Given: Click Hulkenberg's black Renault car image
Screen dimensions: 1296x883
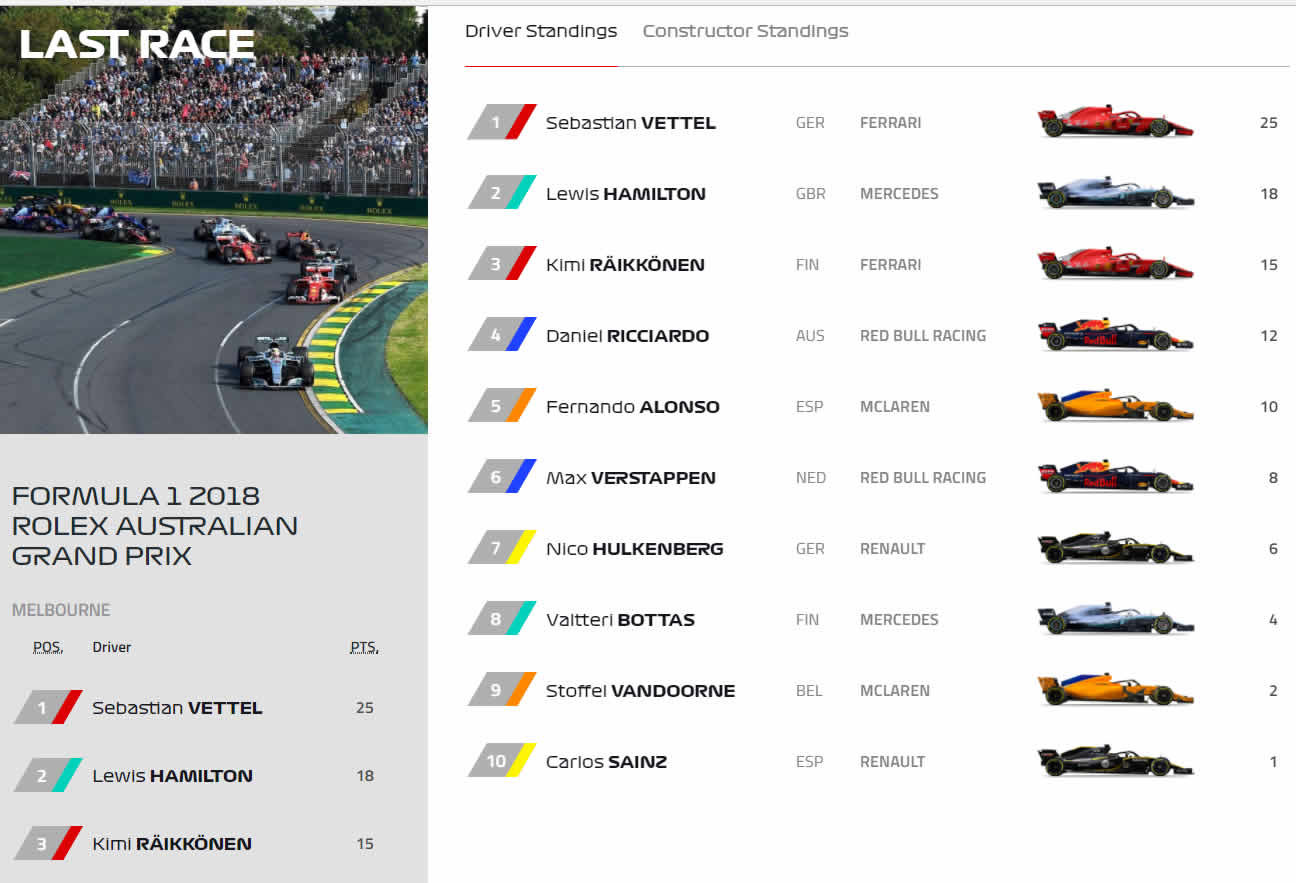Looking at the screenshot, I should click(x=1115, y=549).
